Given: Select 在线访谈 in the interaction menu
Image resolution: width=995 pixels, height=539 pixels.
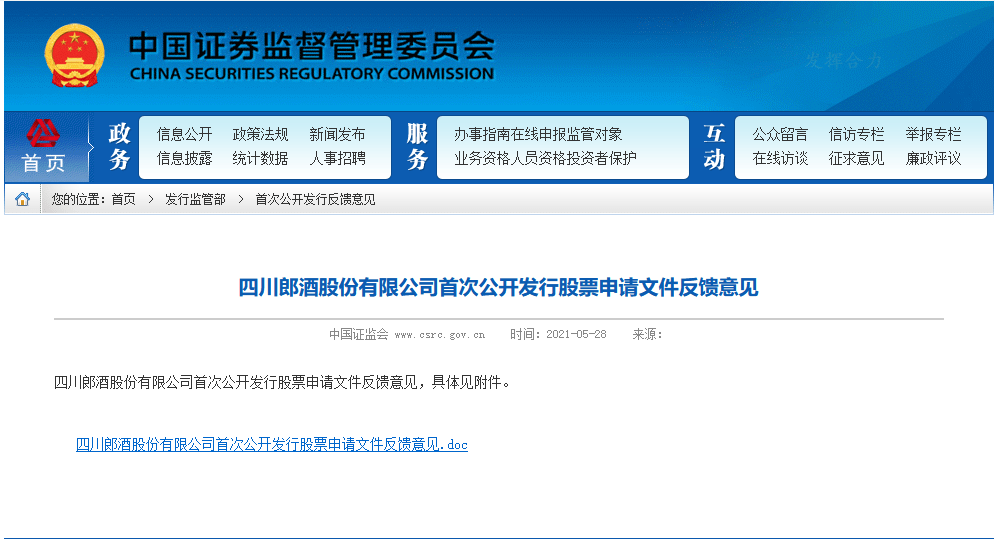Looking at the screenshot, I should (x=780, y=158).
